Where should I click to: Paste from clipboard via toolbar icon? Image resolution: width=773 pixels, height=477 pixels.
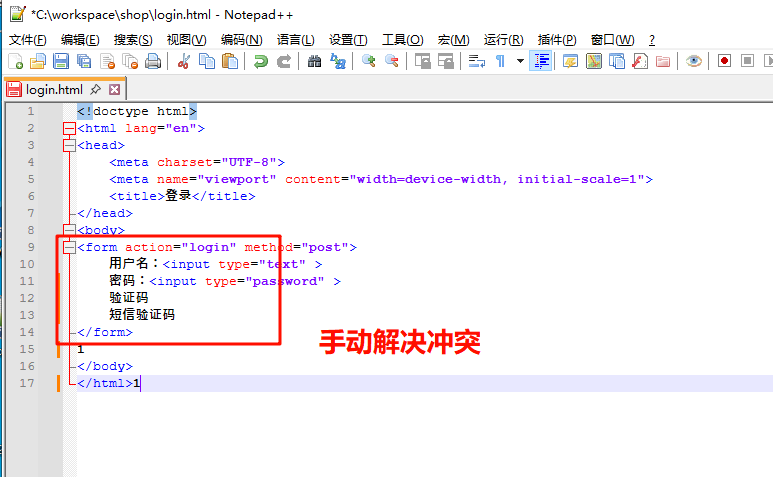230,62
